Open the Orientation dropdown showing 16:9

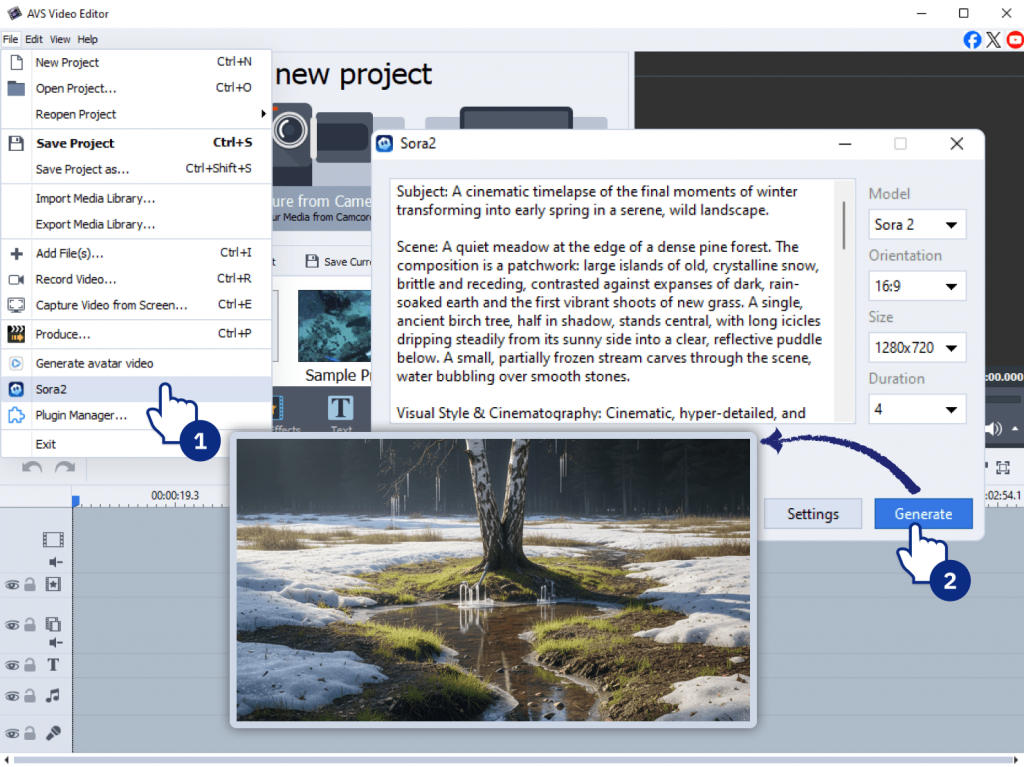click(x=916, y=286)
